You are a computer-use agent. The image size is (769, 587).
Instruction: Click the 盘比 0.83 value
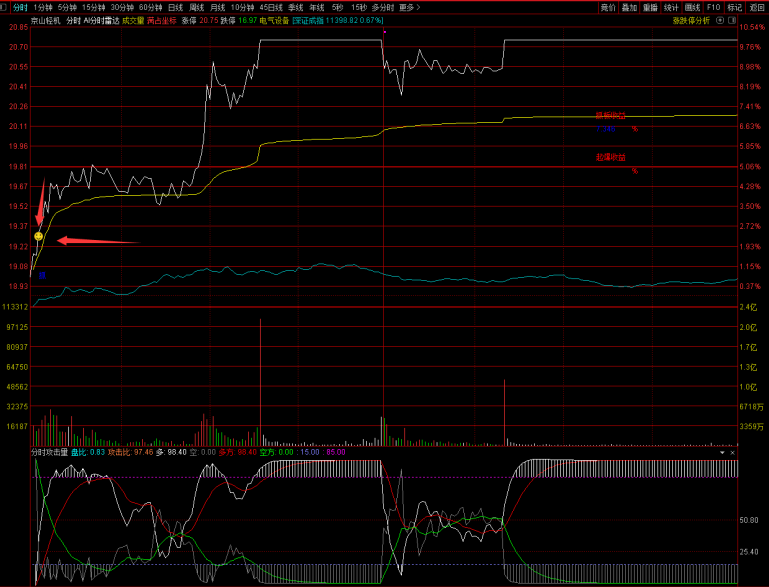coord(88,452)
